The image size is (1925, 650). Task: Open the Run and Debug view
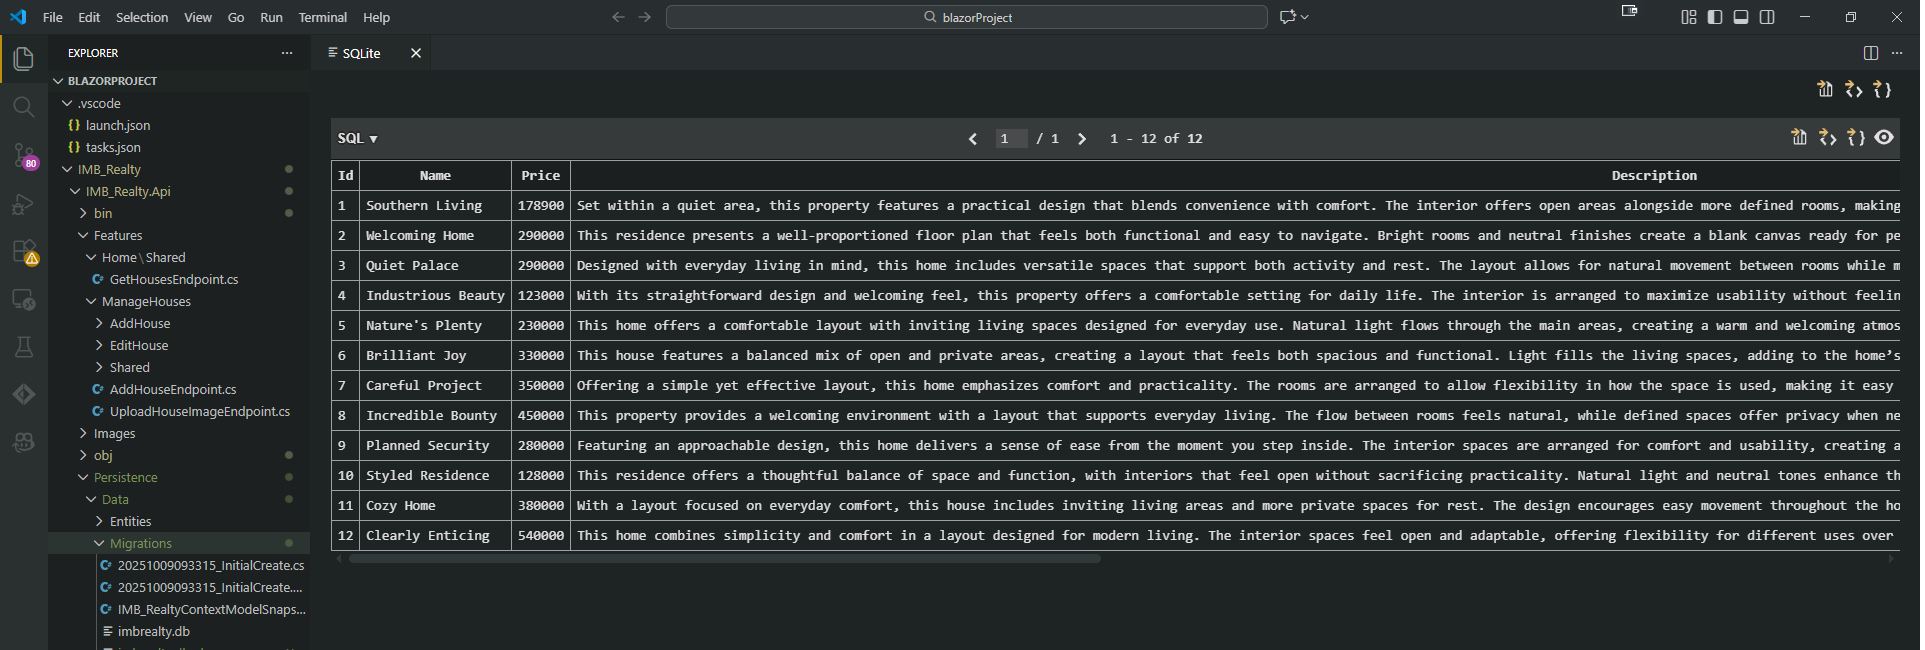(x=24, y=204)
